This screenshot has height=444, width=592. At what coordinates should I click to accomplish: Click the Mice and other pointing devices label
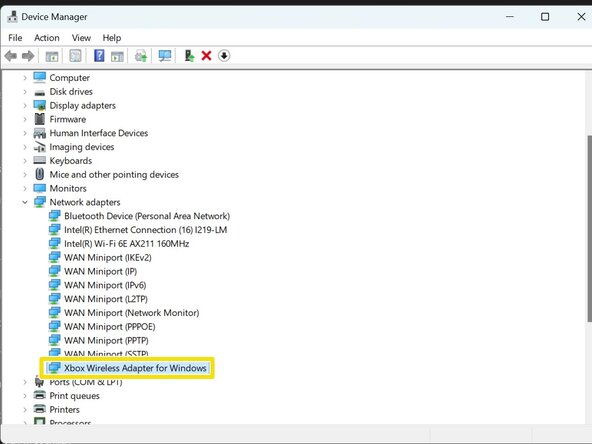(114, 174)
